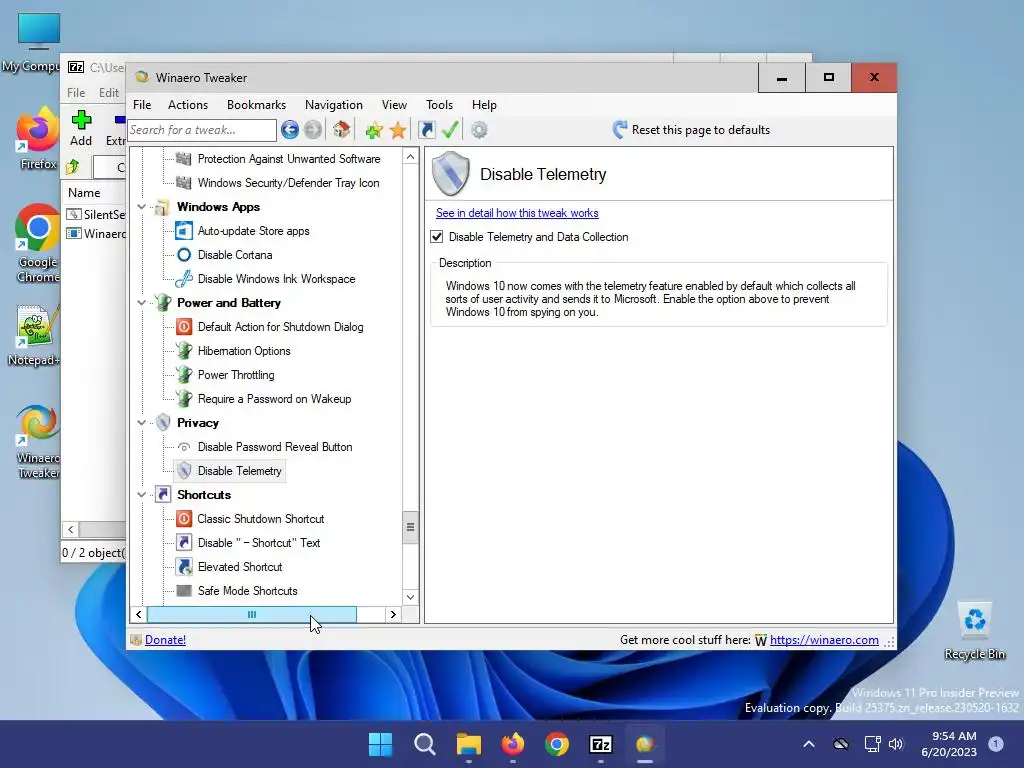1024x768 pixels.
Task: Click the Donate! link
Action: pos(165,640)
